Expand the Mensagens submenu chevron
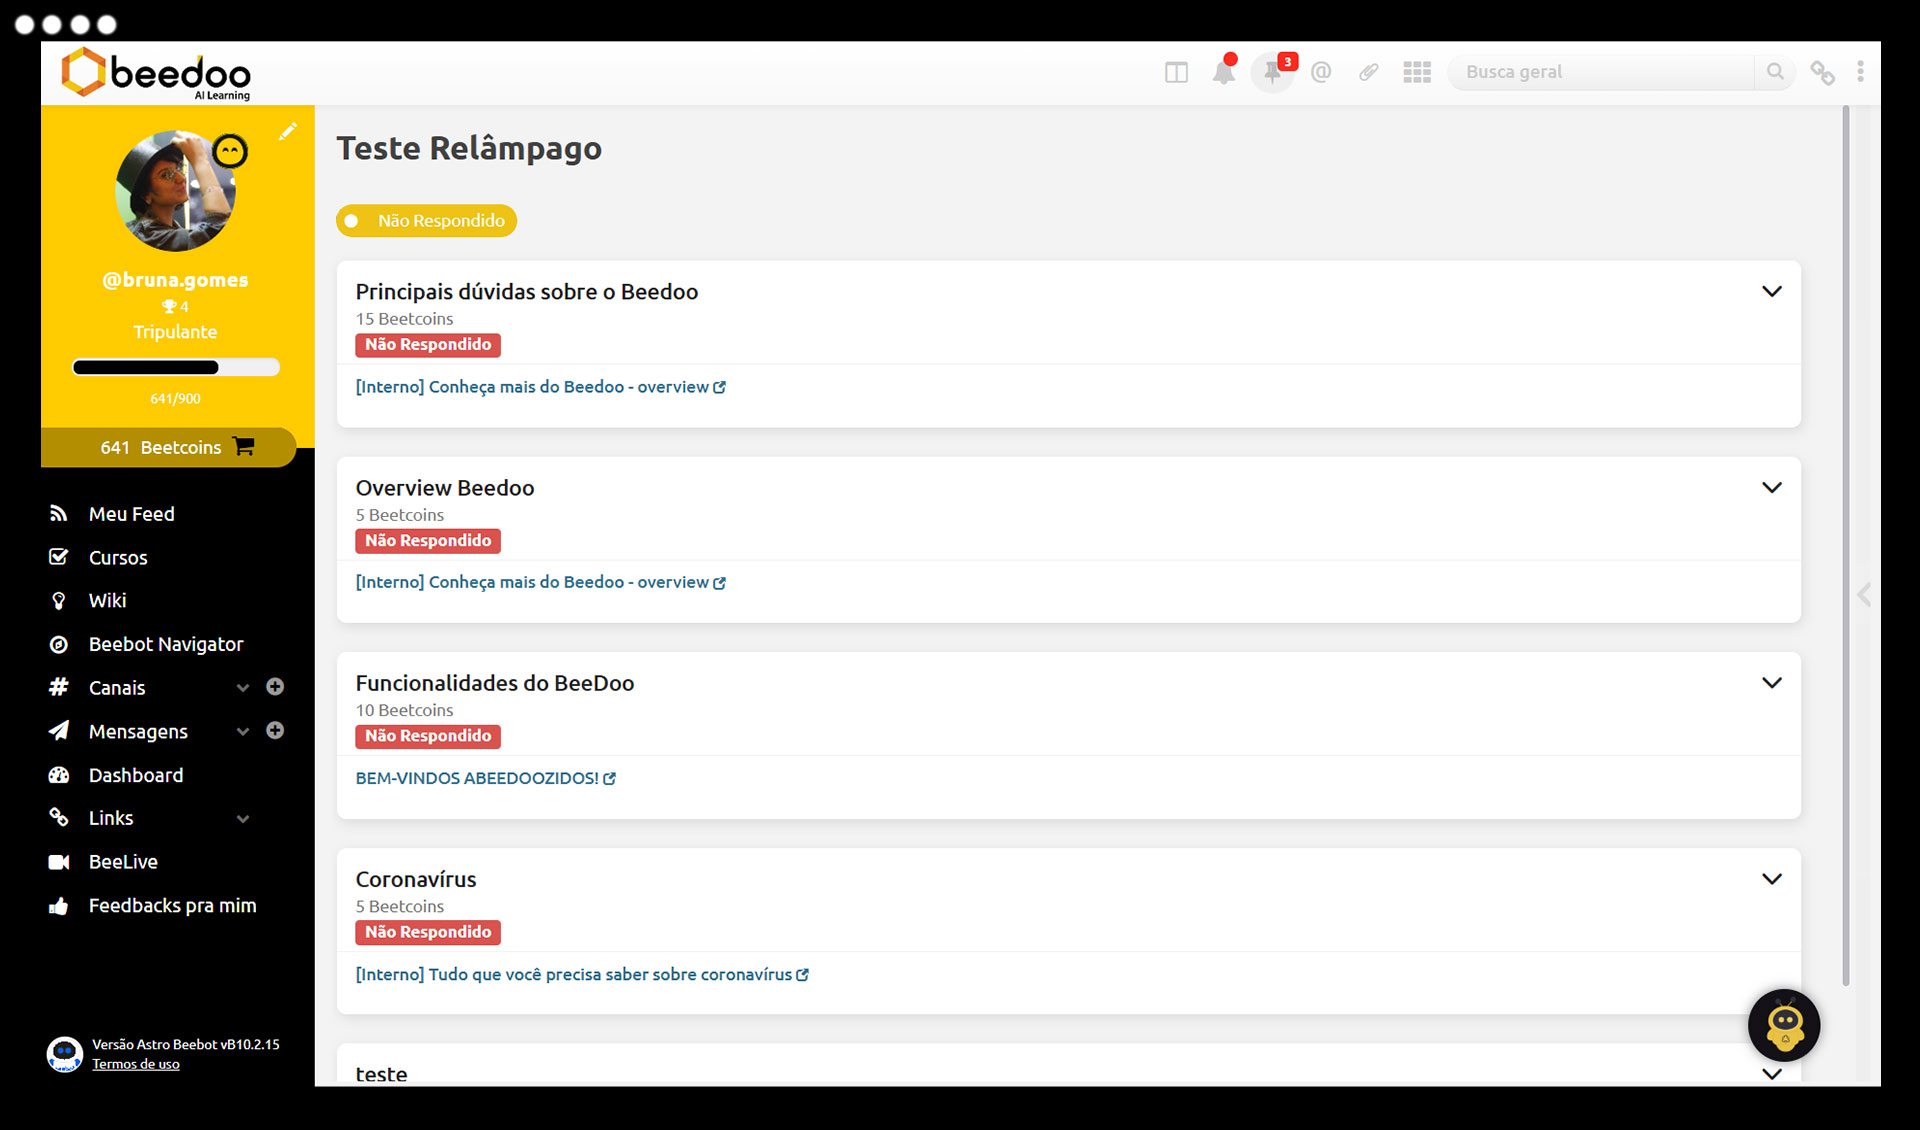 [x=243, y=732]
